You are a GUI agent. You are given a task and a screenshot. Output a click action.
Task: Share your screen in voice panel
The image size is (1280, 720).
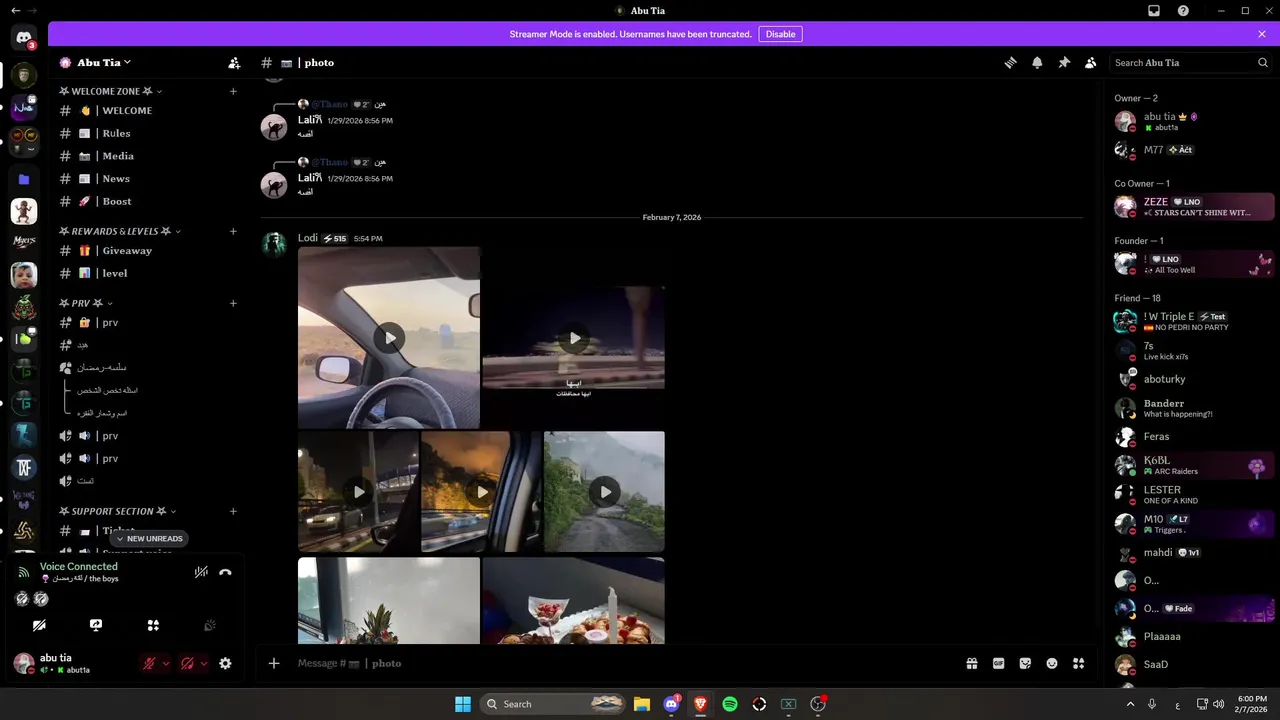(x=96, y=625)
